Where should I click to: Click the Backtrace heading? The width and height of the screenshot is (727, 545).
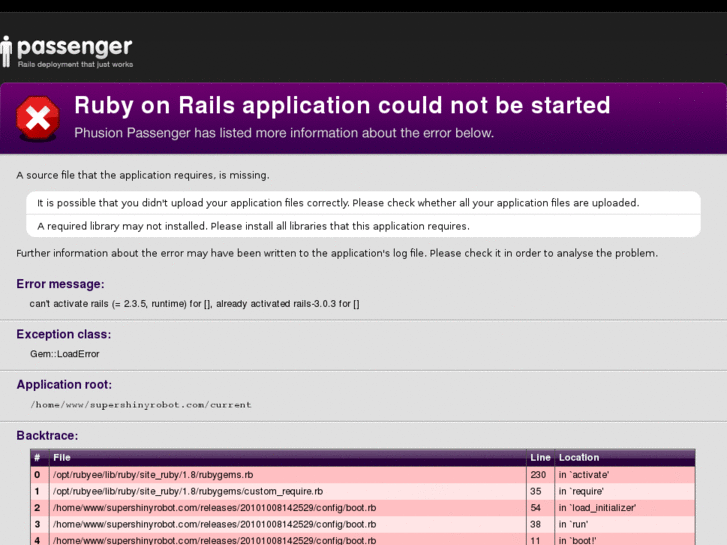[x=47, y=435]
